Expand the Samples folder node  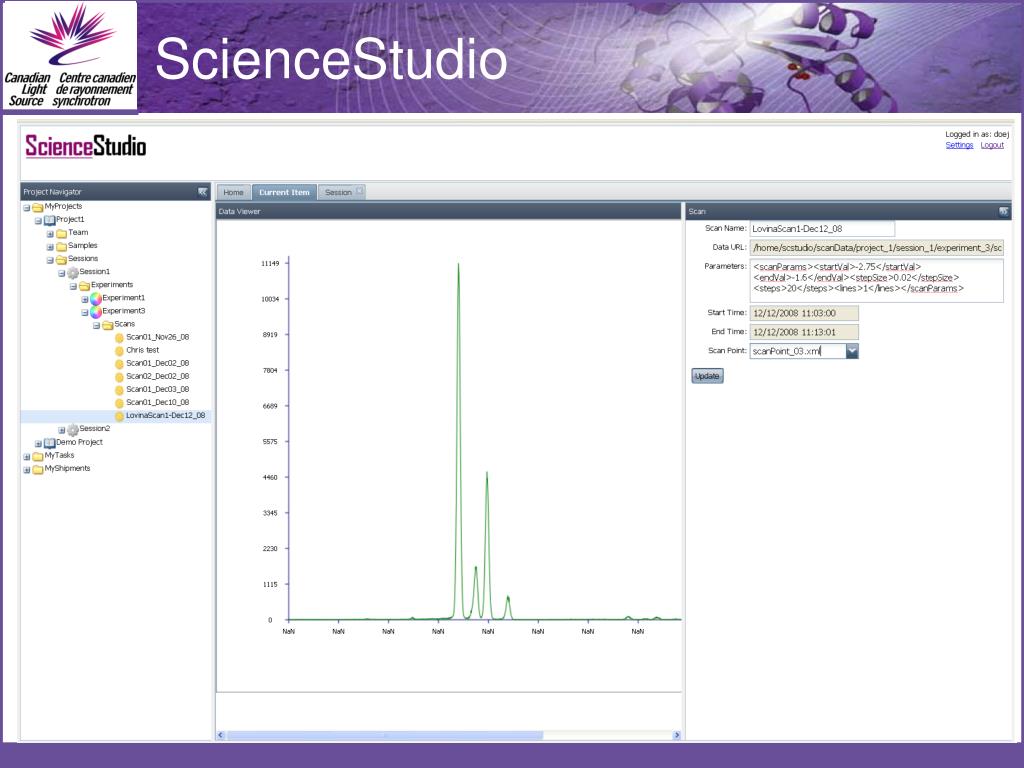click(50, 247)
